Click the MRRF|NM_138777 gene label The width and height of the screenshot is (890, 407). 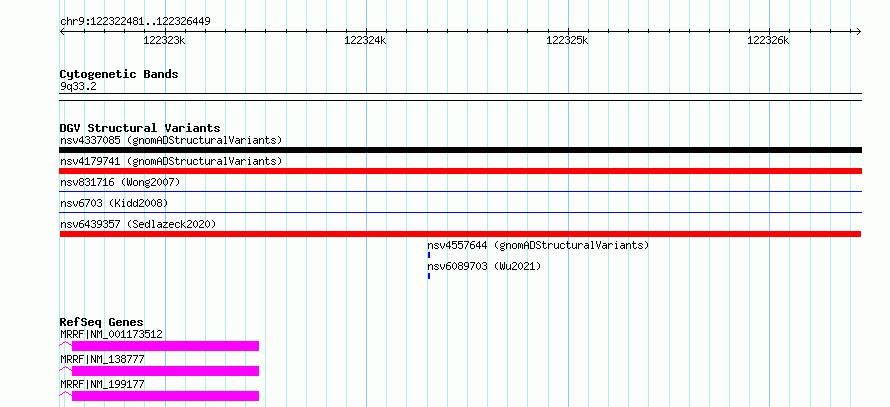102,359
